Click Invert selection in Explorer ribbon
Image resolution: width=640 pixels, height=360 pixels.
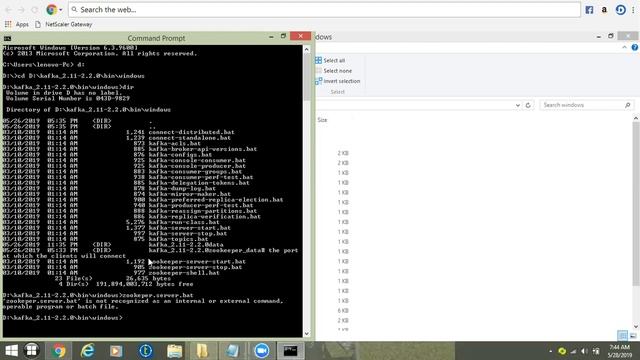point(338,81)
